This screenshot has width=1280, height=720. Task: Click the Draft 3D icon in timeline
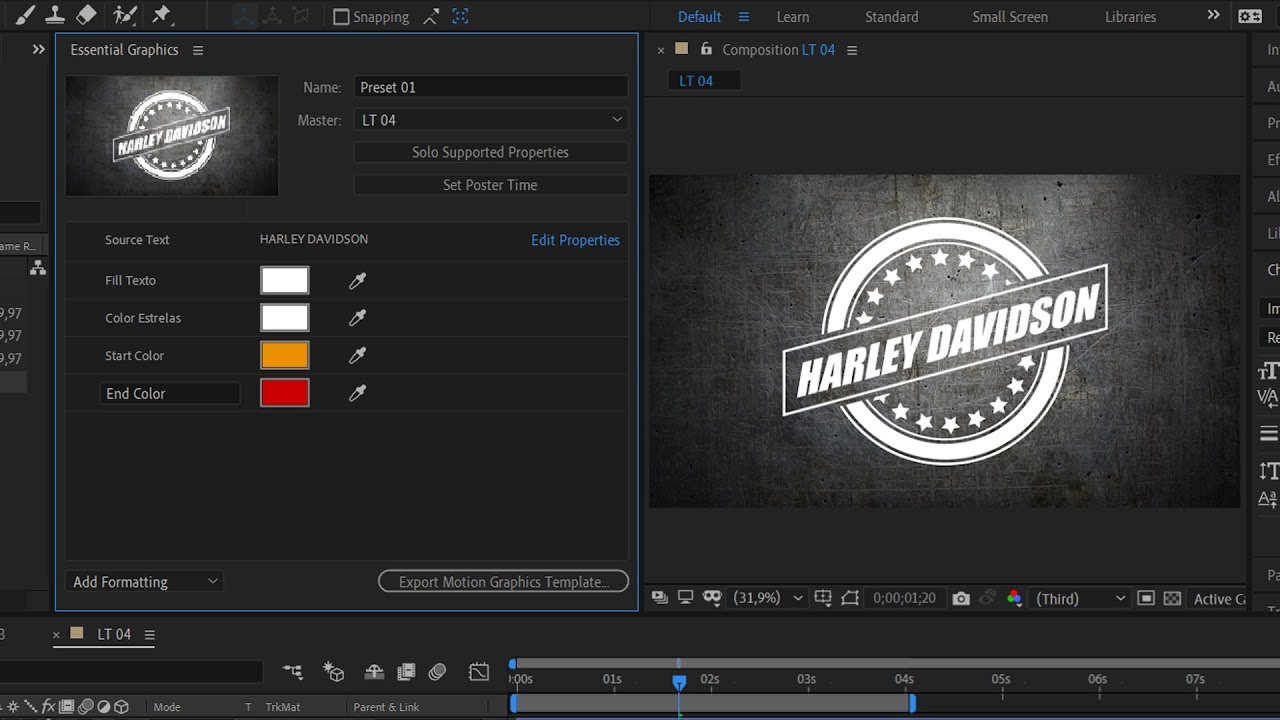tap(334, 672)
